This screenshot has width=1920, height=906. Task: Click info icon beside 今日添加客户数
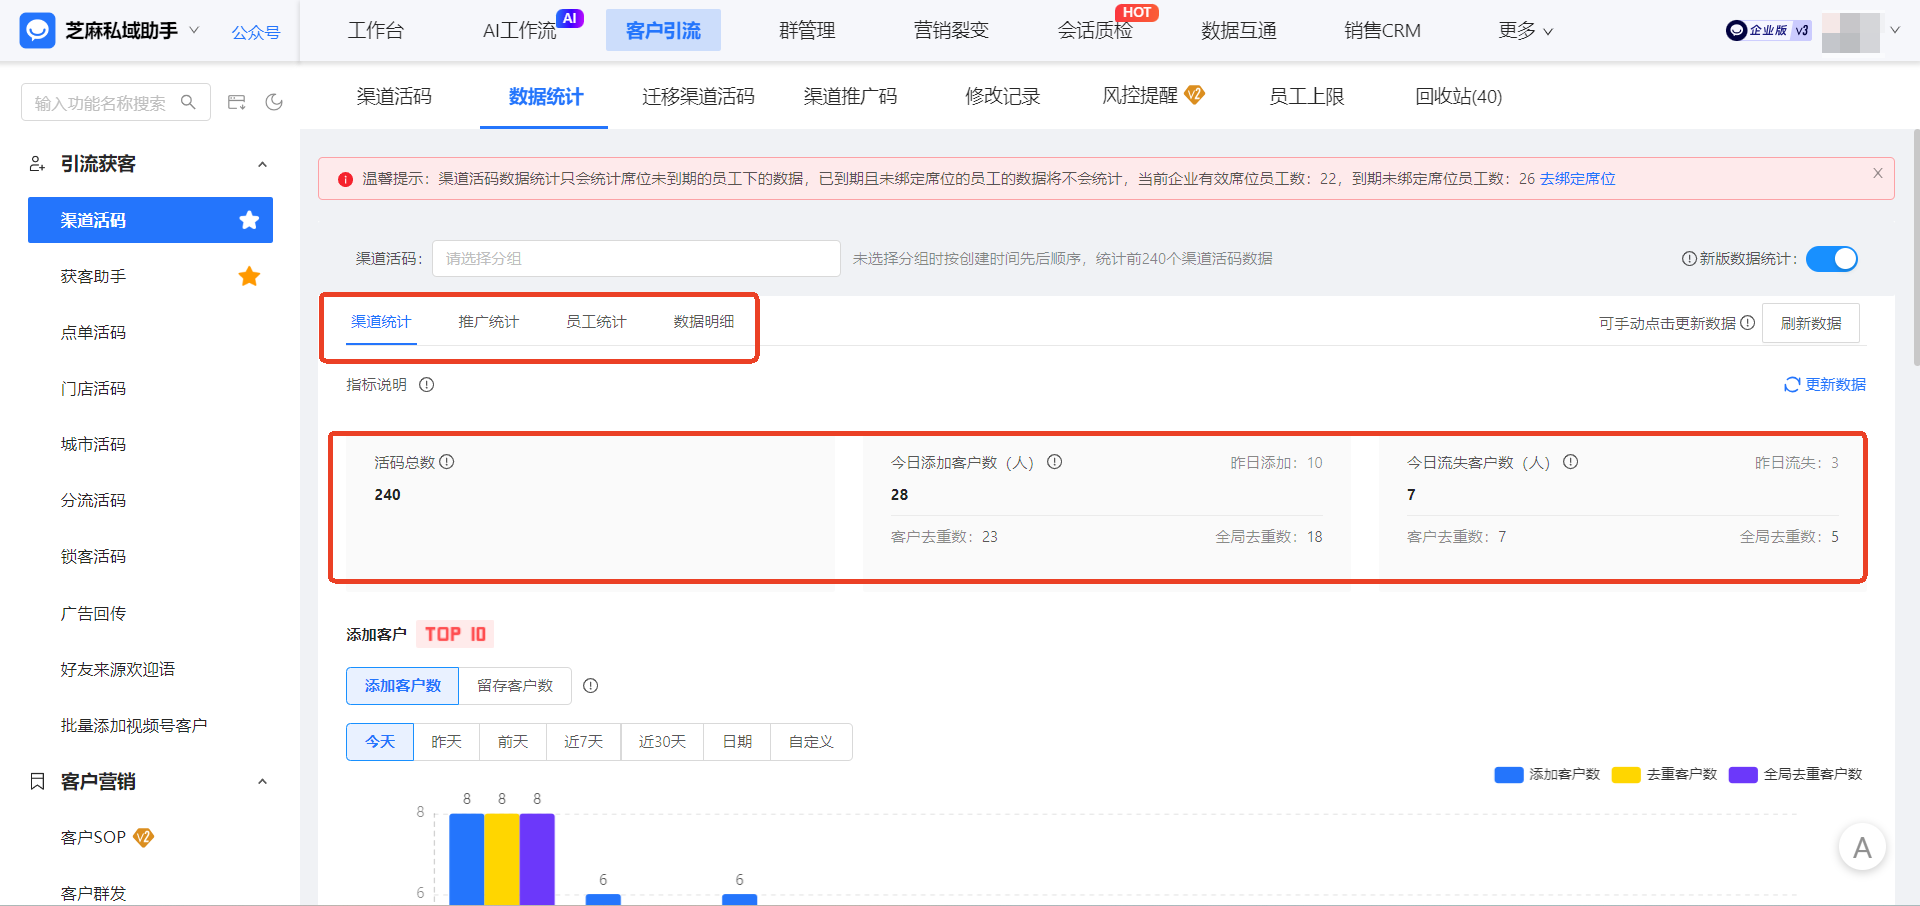click(x=1054, y=462)
